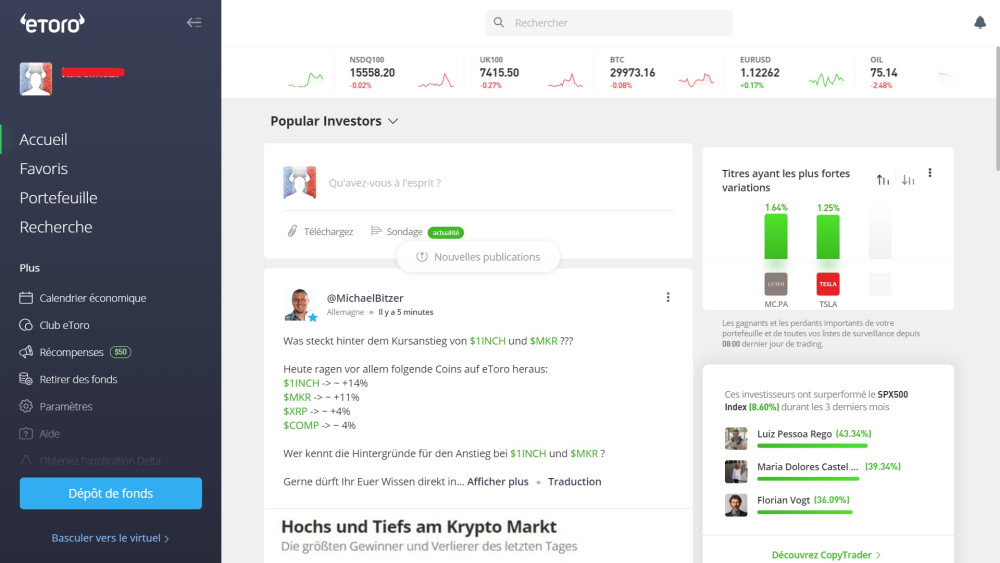Click the Téléchargez paperclip icon
Viewport: 1000px width, 563px height.
click(x=292, y=231)
